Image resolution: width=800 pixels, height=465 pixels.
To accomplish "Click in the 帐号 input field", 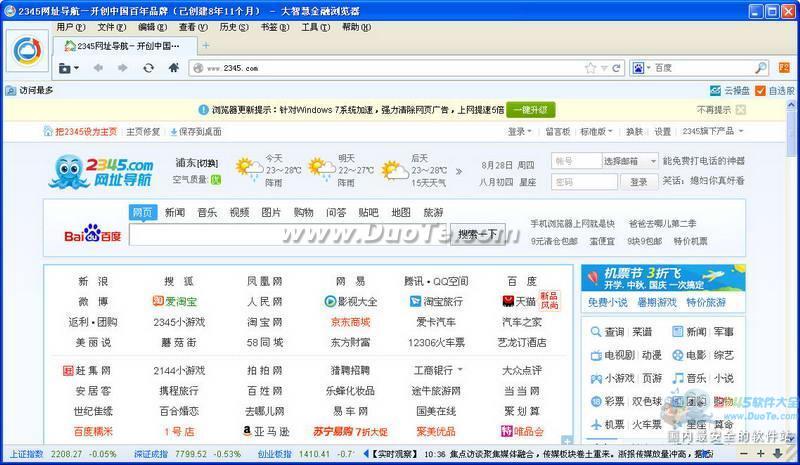I will (x=577, y=161).
